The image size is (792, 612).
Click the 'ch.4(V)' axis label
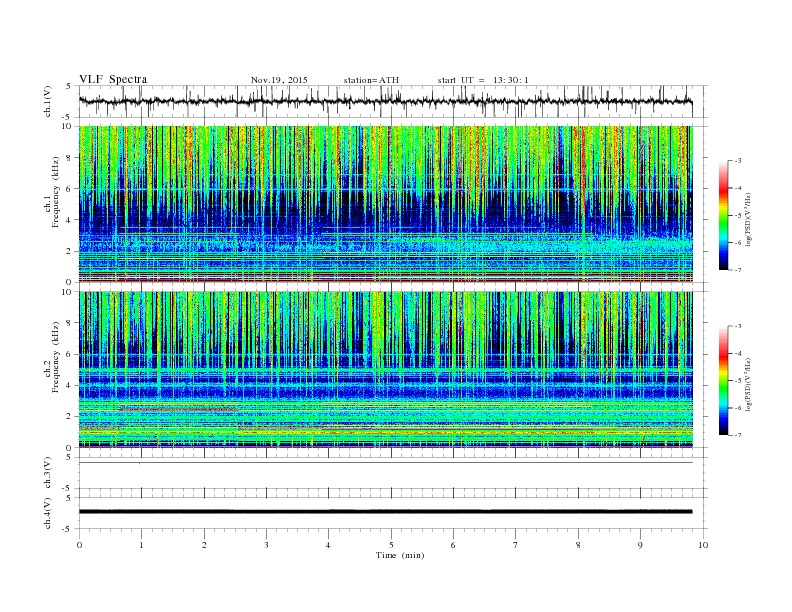(x=48, y=514)
